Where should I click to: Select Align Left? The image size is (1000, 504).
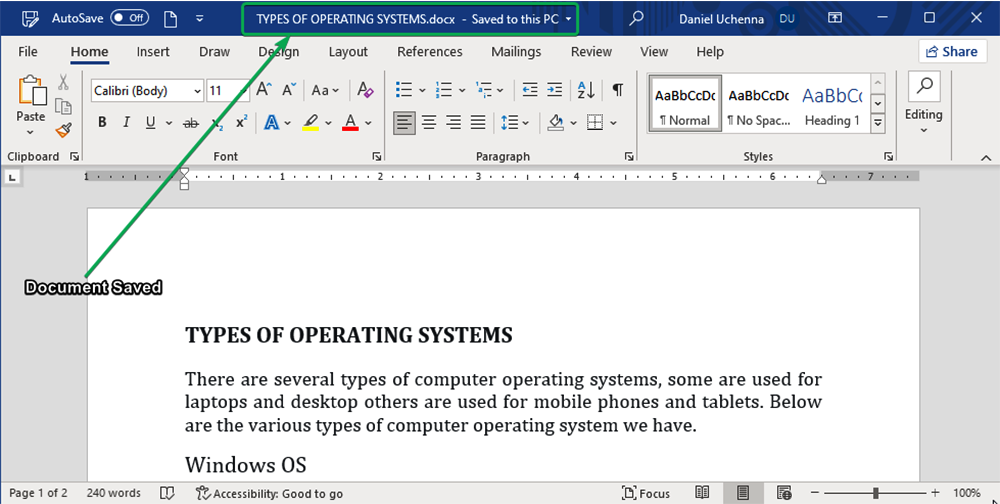(x=404, y=122)
